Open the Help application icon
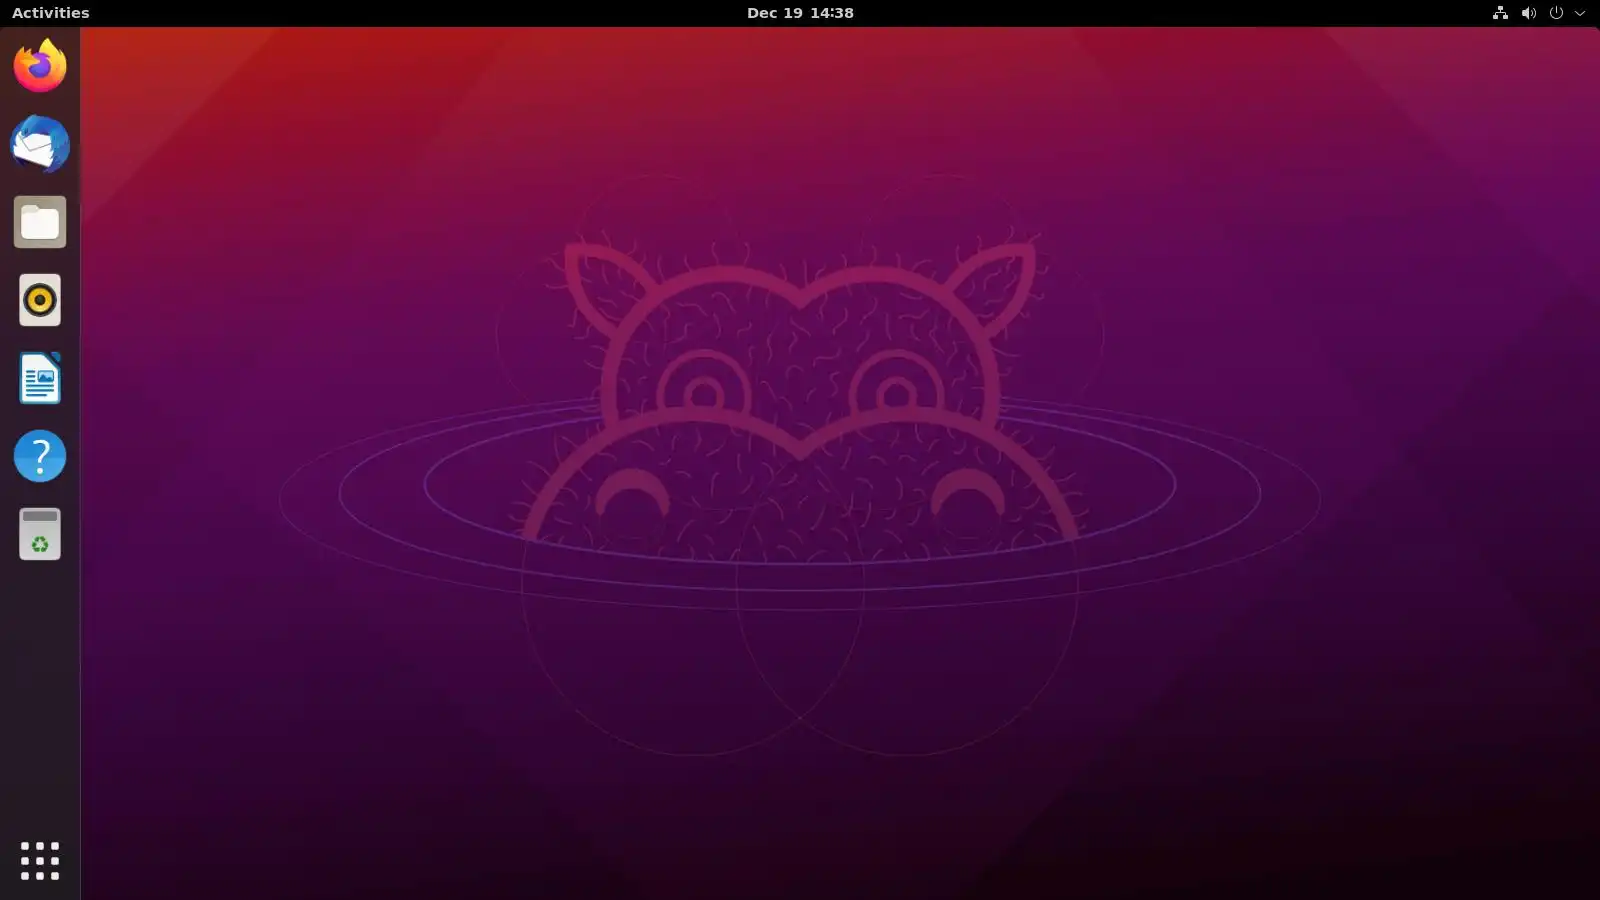This screenshot has height=900, width=1600. point(40,456)
